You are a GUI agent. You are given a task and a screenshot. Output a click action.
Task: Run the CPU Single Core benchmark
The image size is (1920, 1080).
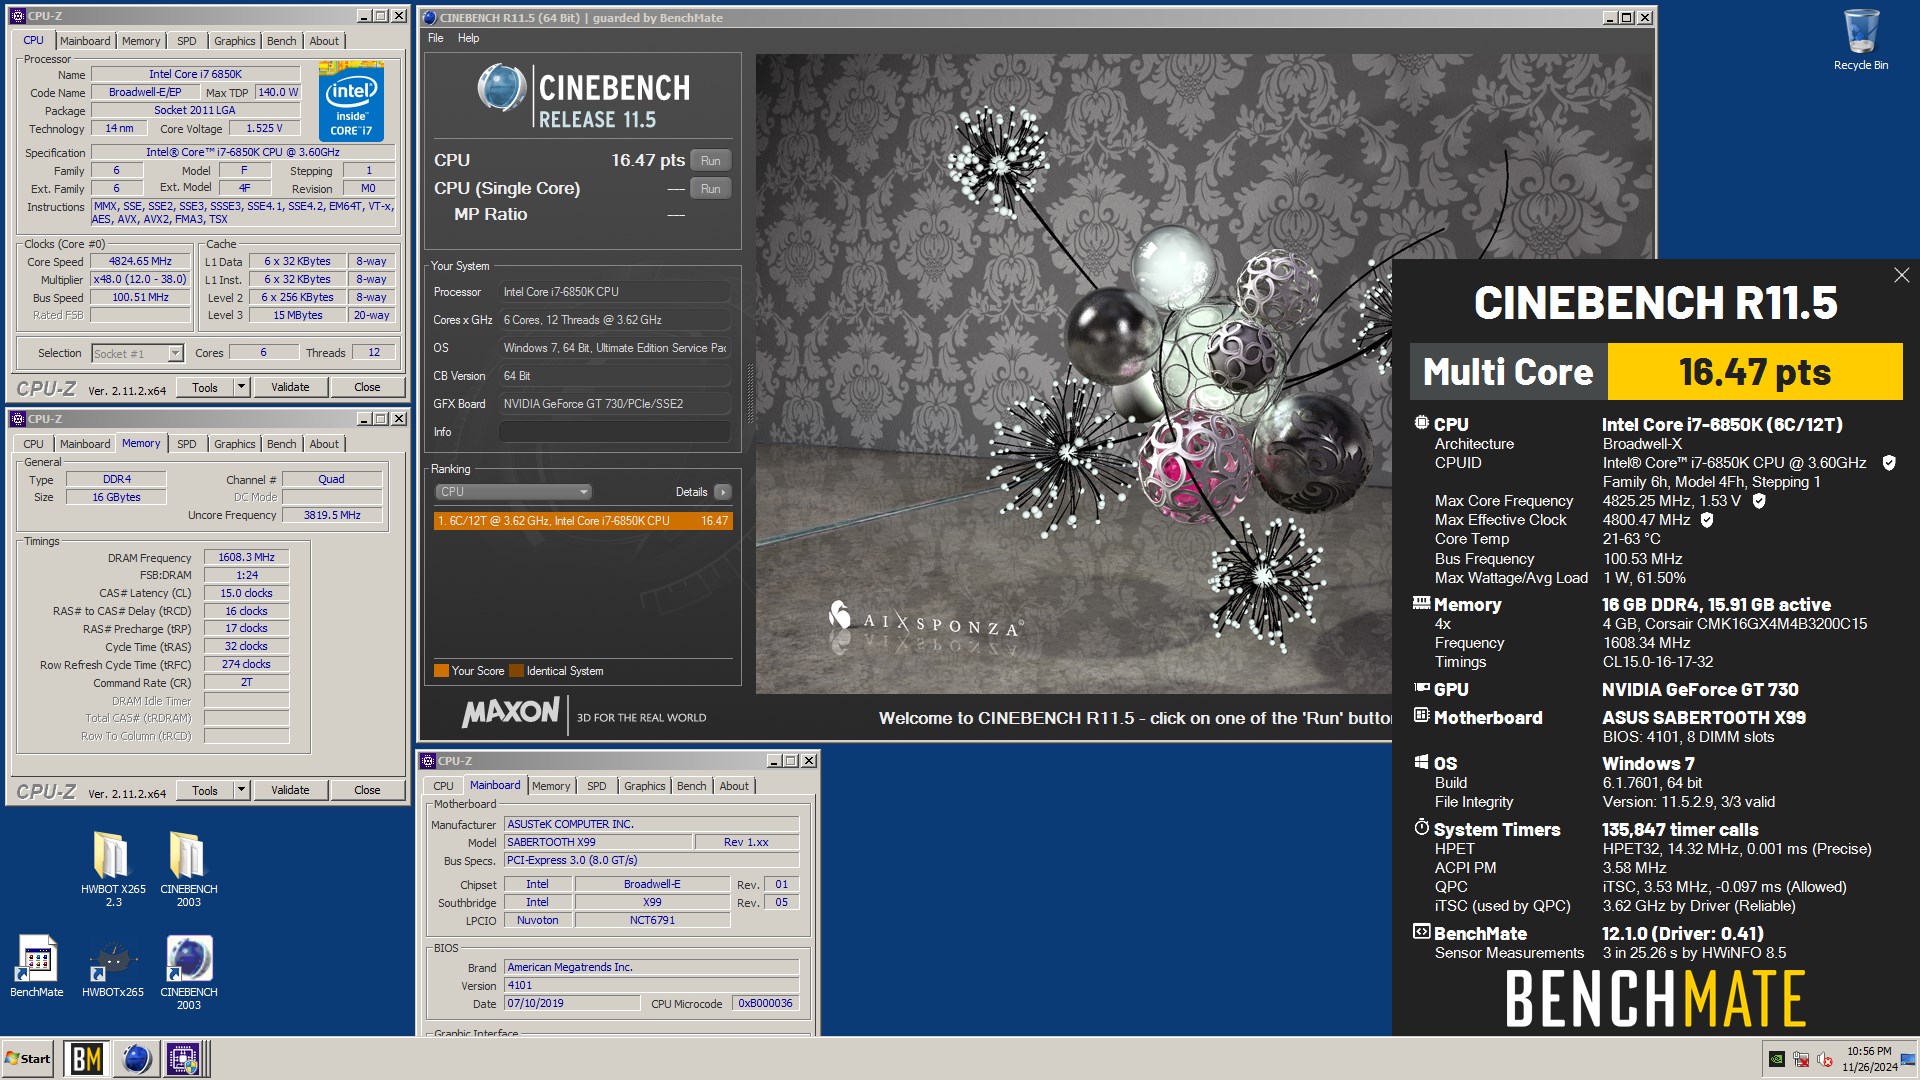[x=711, y=189]
